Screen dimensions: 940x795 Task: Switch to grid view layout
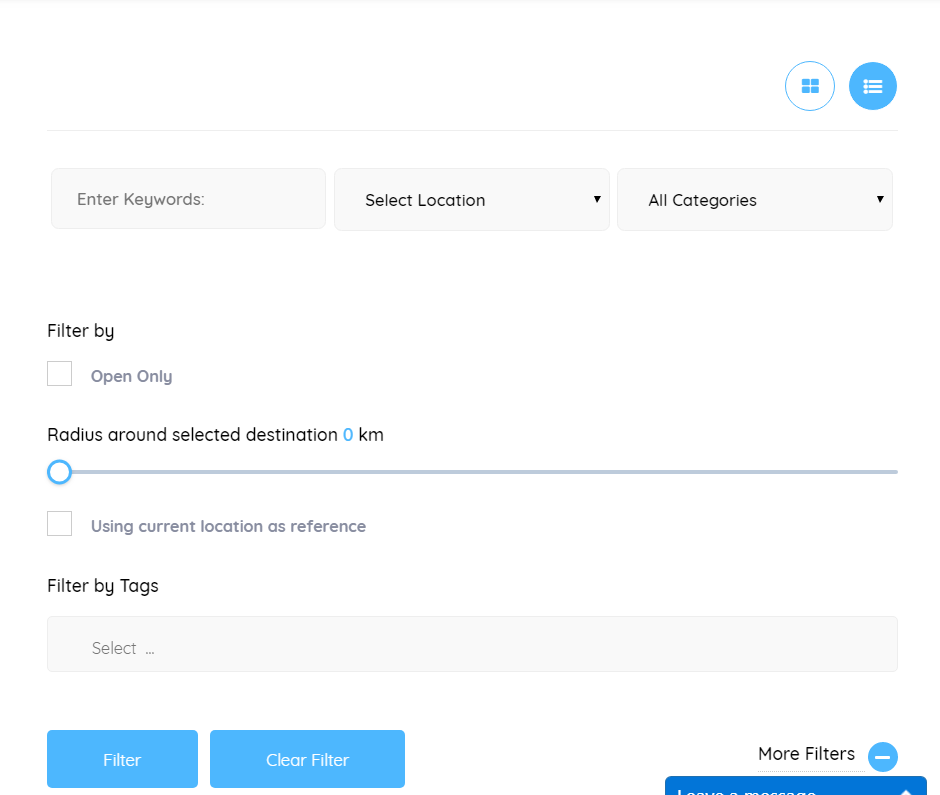pyautogui.click(x=810, y=87)
